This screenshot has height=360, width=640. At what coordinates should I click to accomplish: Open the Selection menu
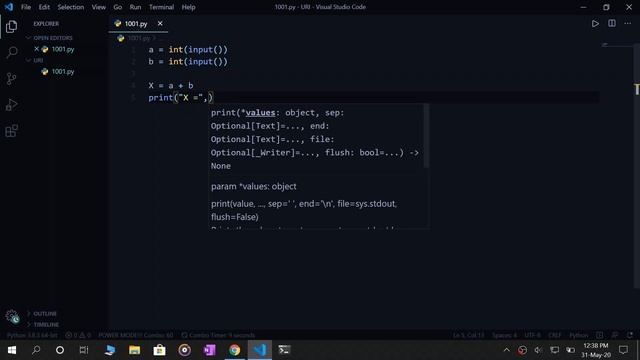[x=71, y=7]
